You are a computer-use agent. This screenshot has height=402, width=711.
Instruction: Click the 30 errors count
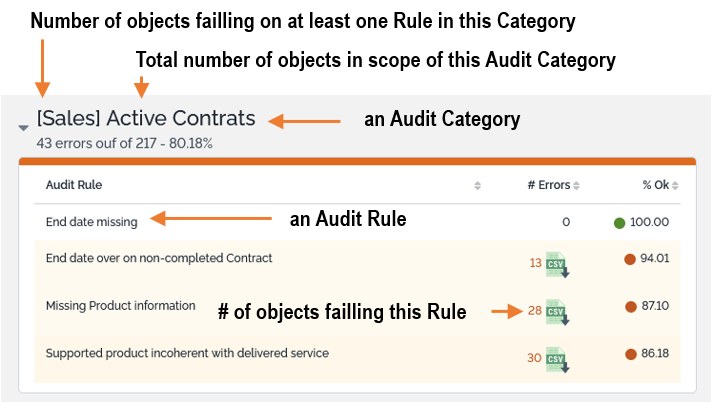pos(535,358)
